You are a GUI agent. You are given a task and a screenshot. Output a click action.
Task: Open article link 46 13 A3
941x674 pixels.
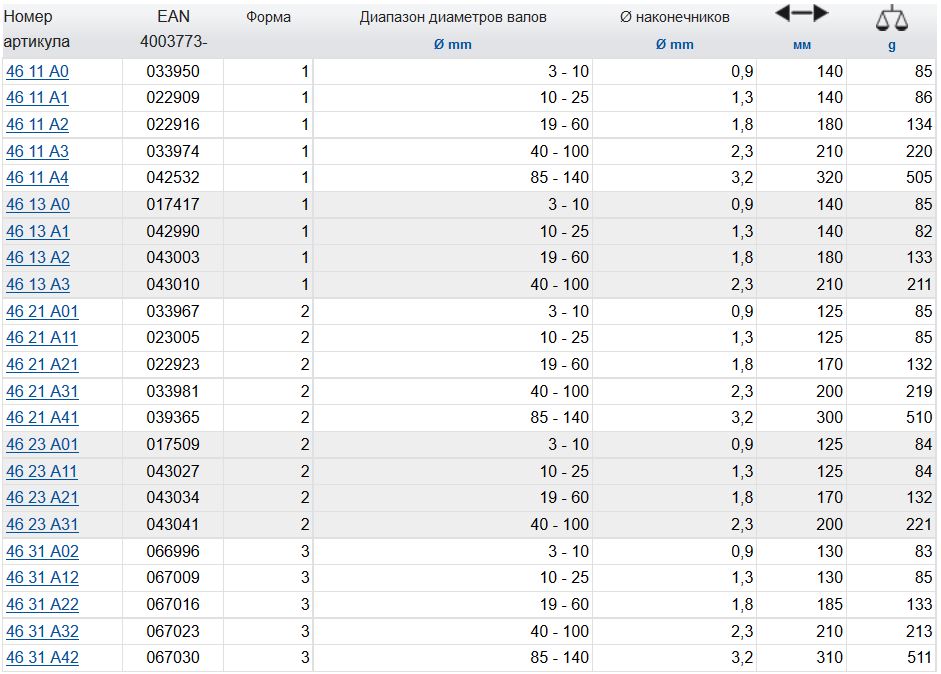38,285
